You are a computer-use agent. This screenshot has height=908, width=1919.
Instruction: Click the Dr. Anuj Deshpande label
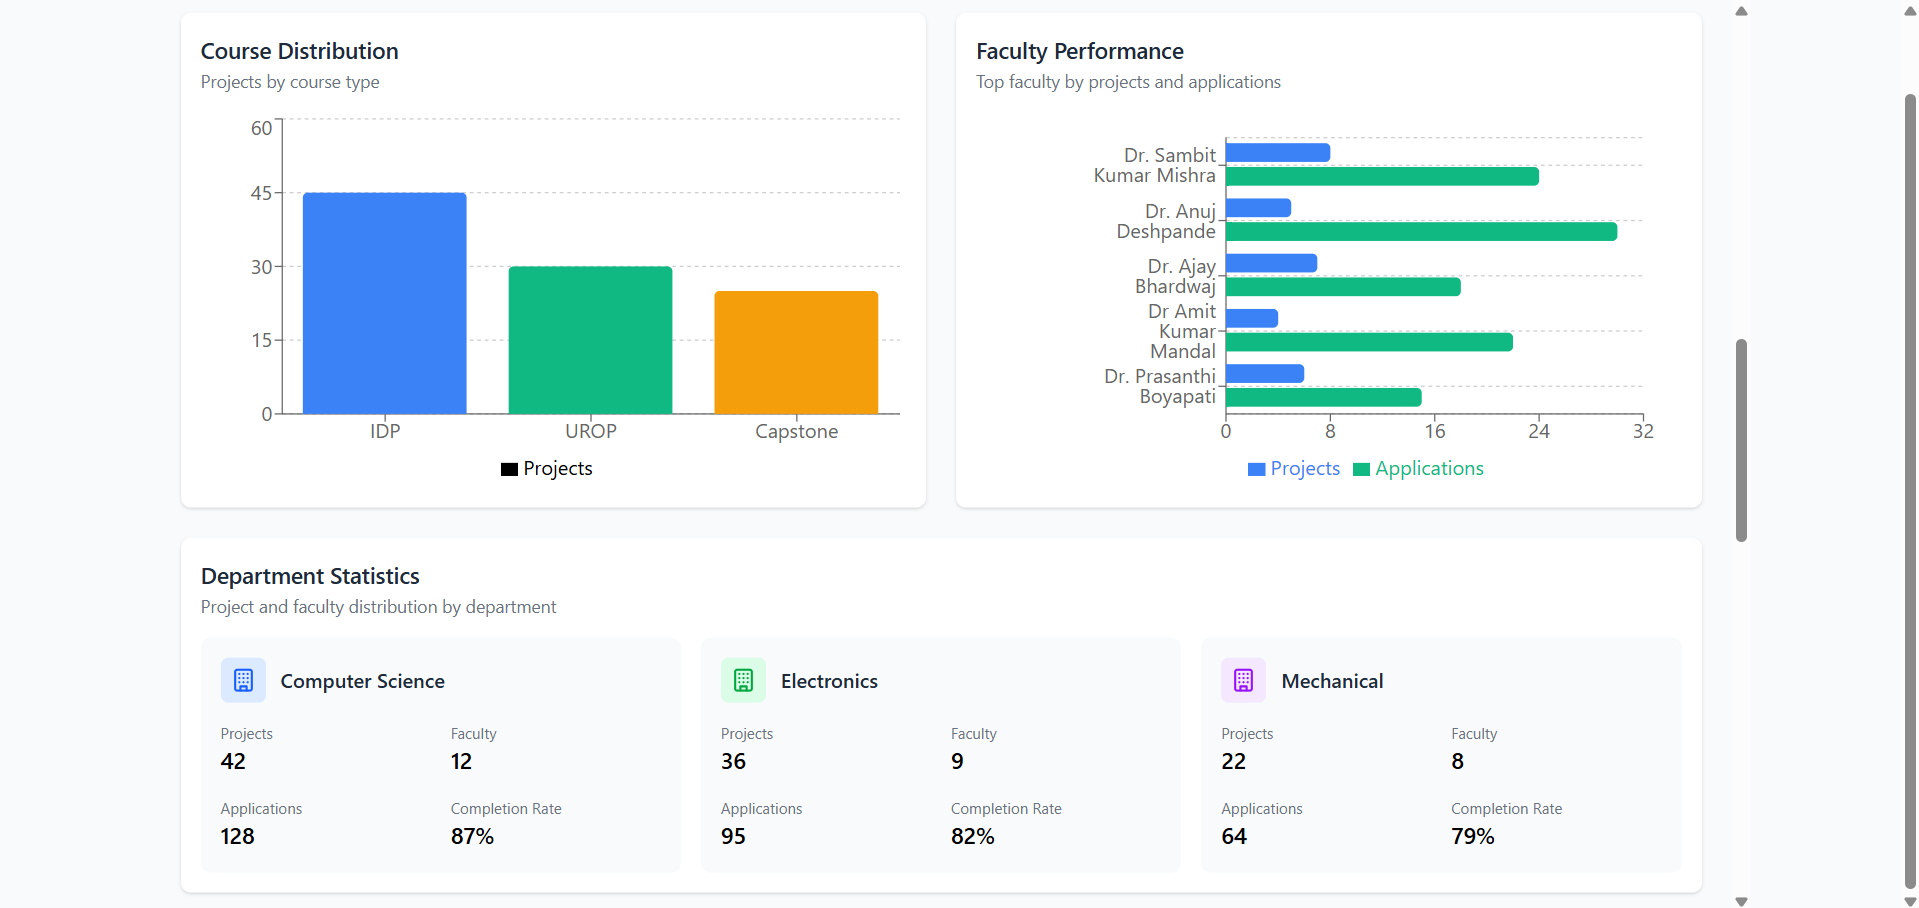[x=1166, y=221]
